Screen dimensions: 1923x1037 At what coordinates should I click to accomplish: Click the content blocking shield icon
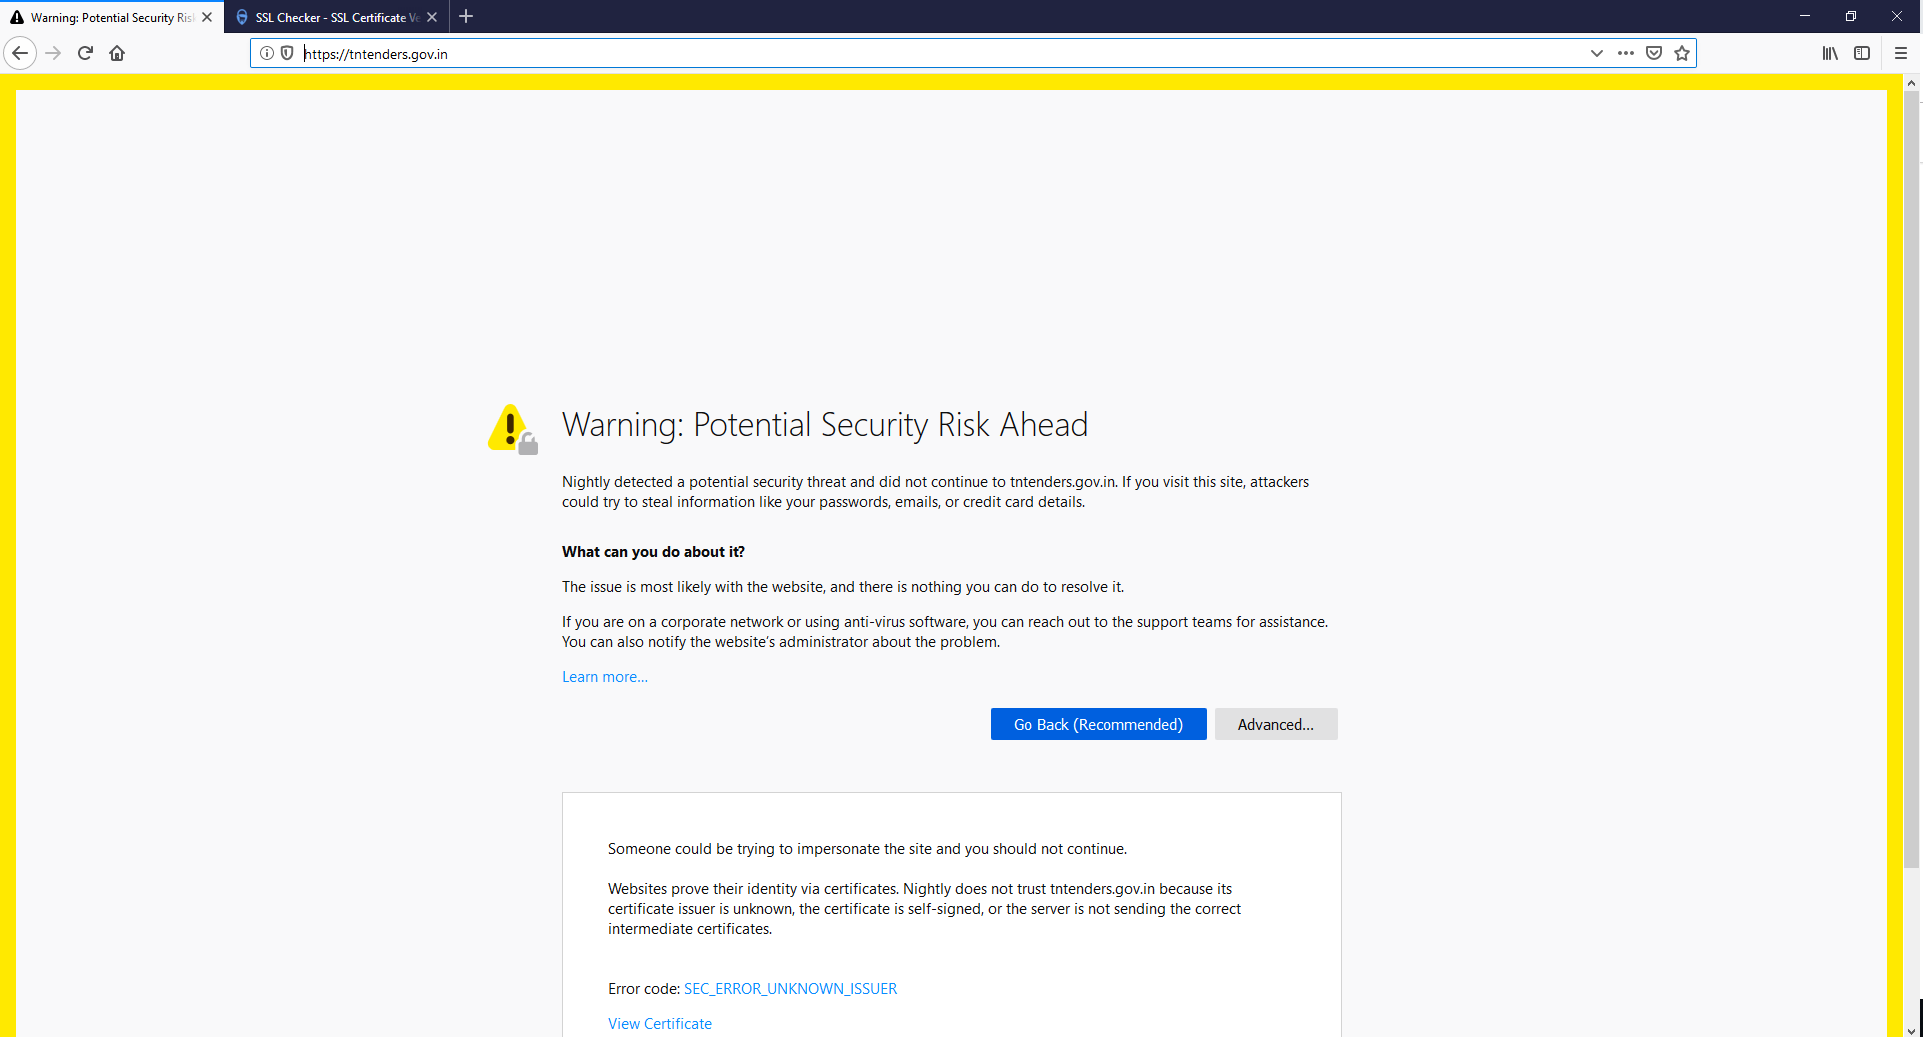tap(287, 53)
